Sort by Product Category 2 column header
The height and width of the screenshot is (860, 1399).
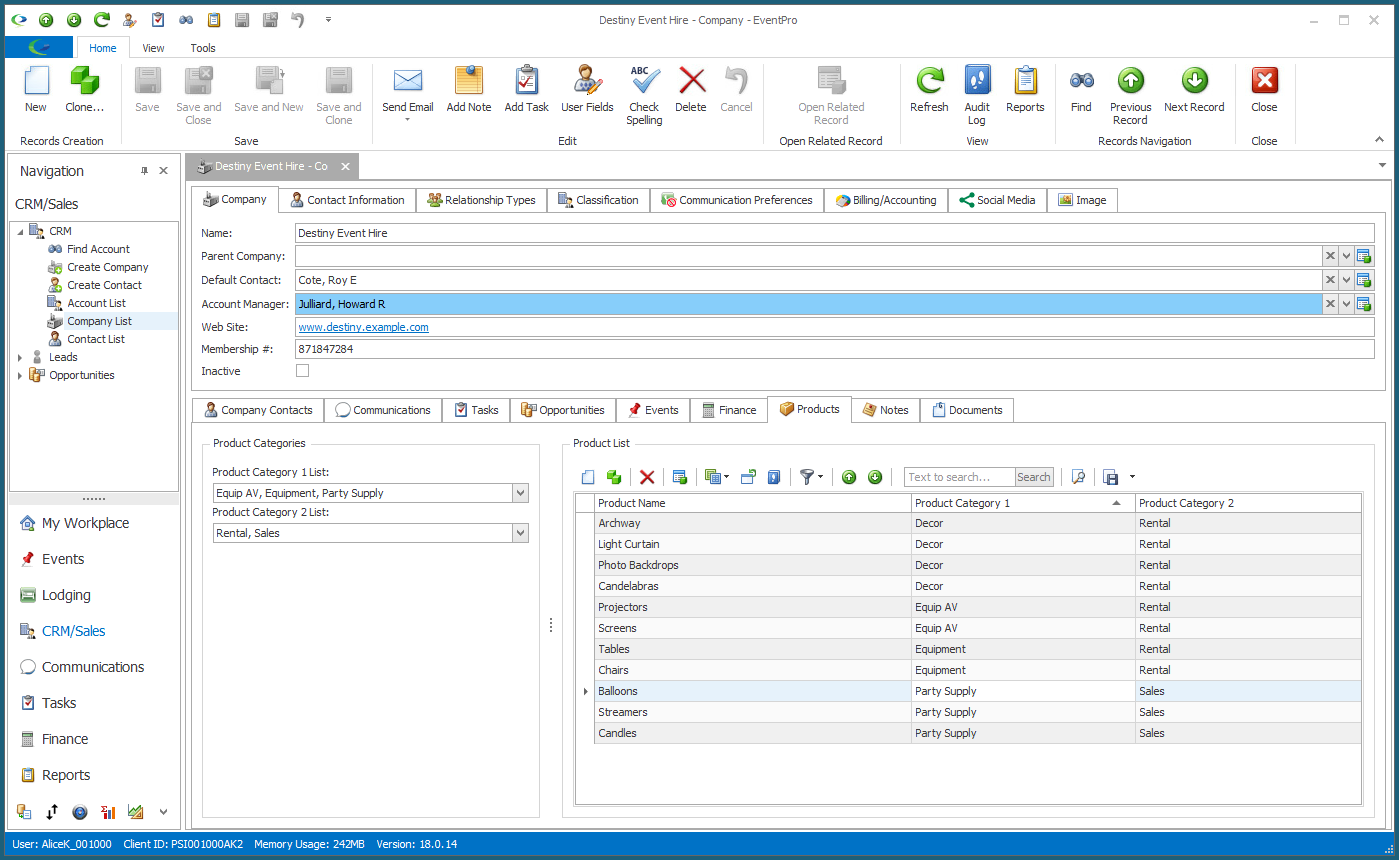click(x=1248, y=503)
